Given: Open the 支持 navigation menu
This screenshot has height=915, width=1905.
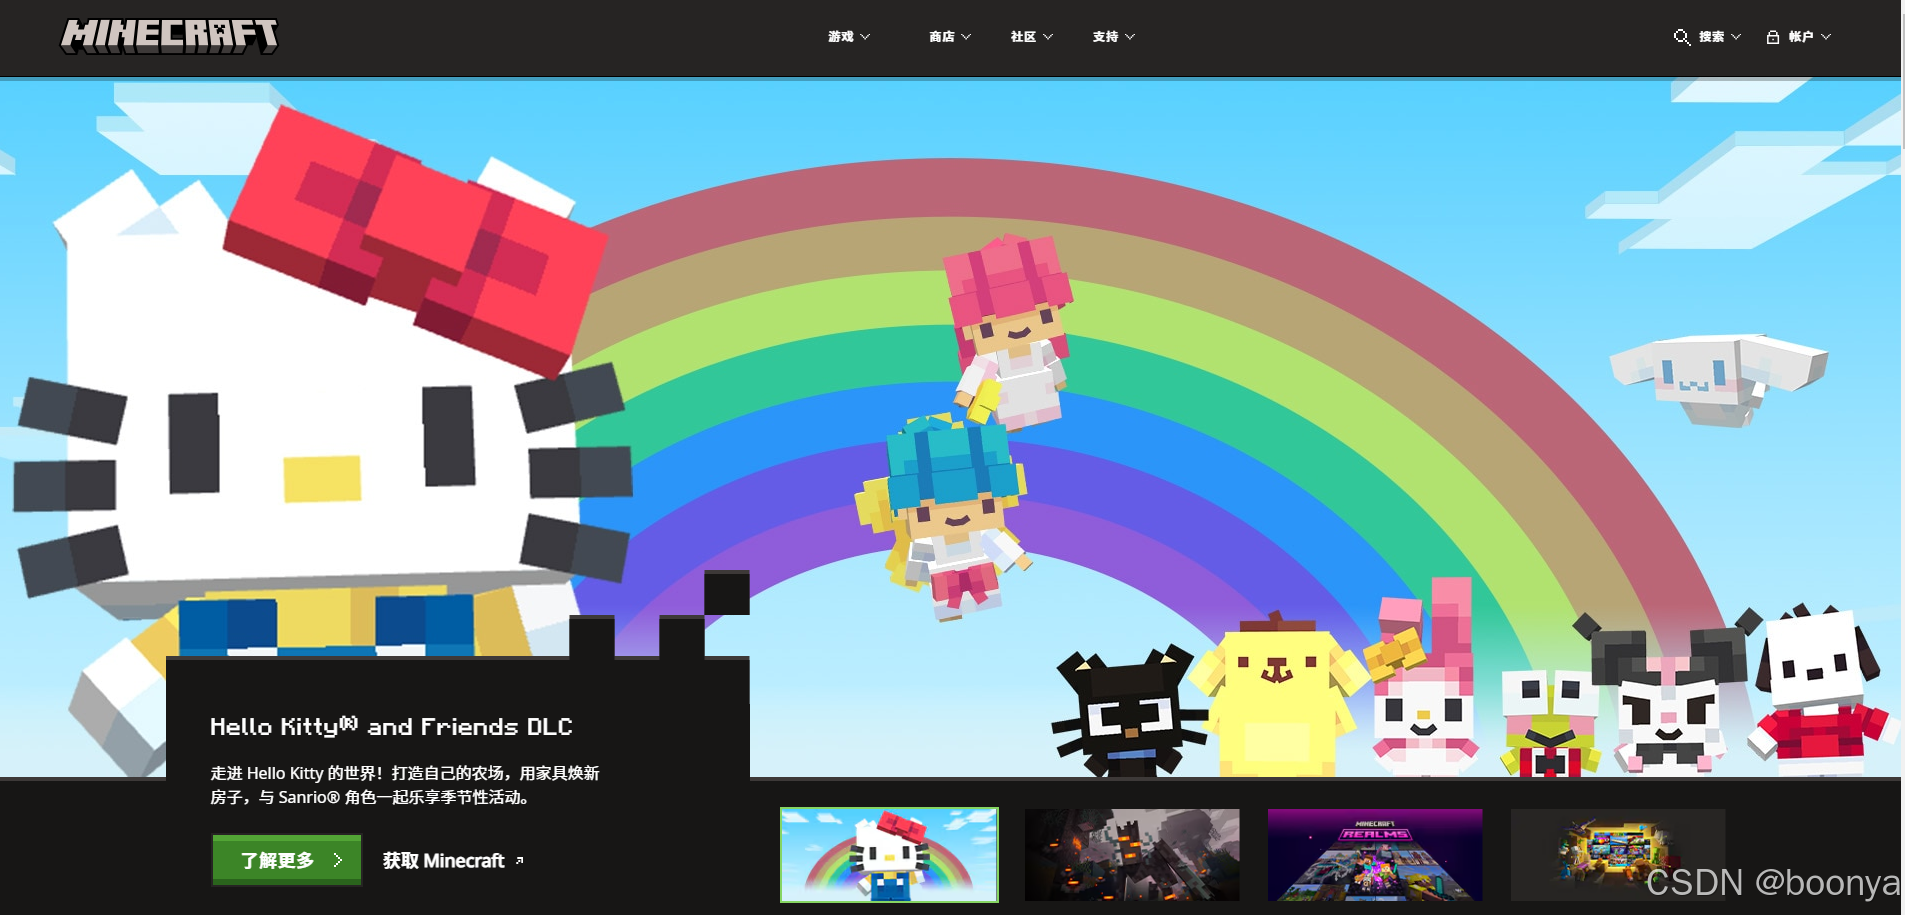Looking at the screenshot, I should pos(1105,37).
